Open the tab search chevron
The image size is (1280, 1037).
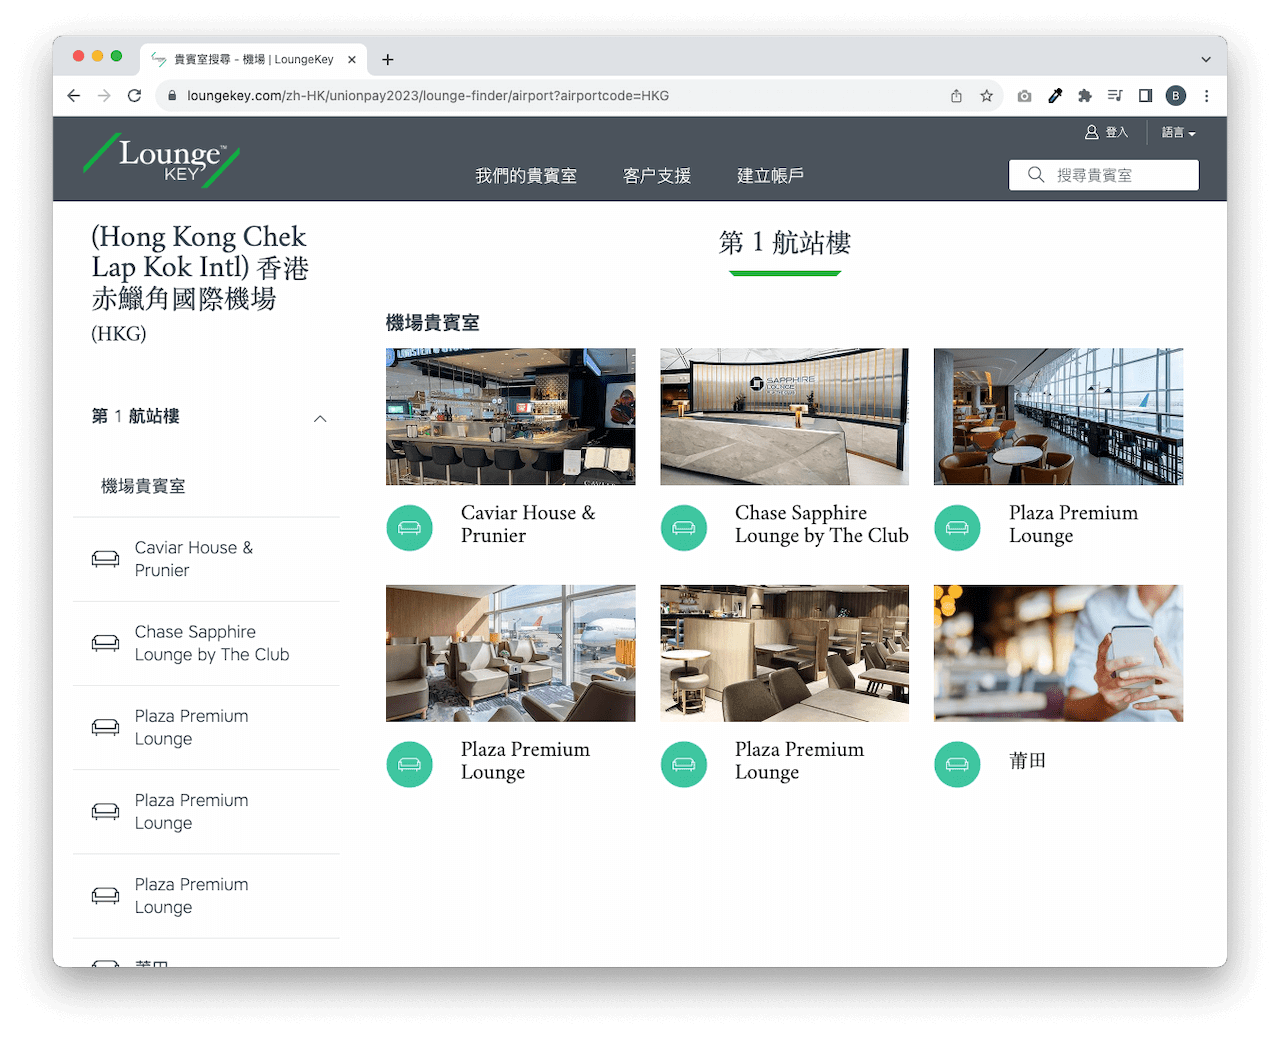[x=1206, y=60]
